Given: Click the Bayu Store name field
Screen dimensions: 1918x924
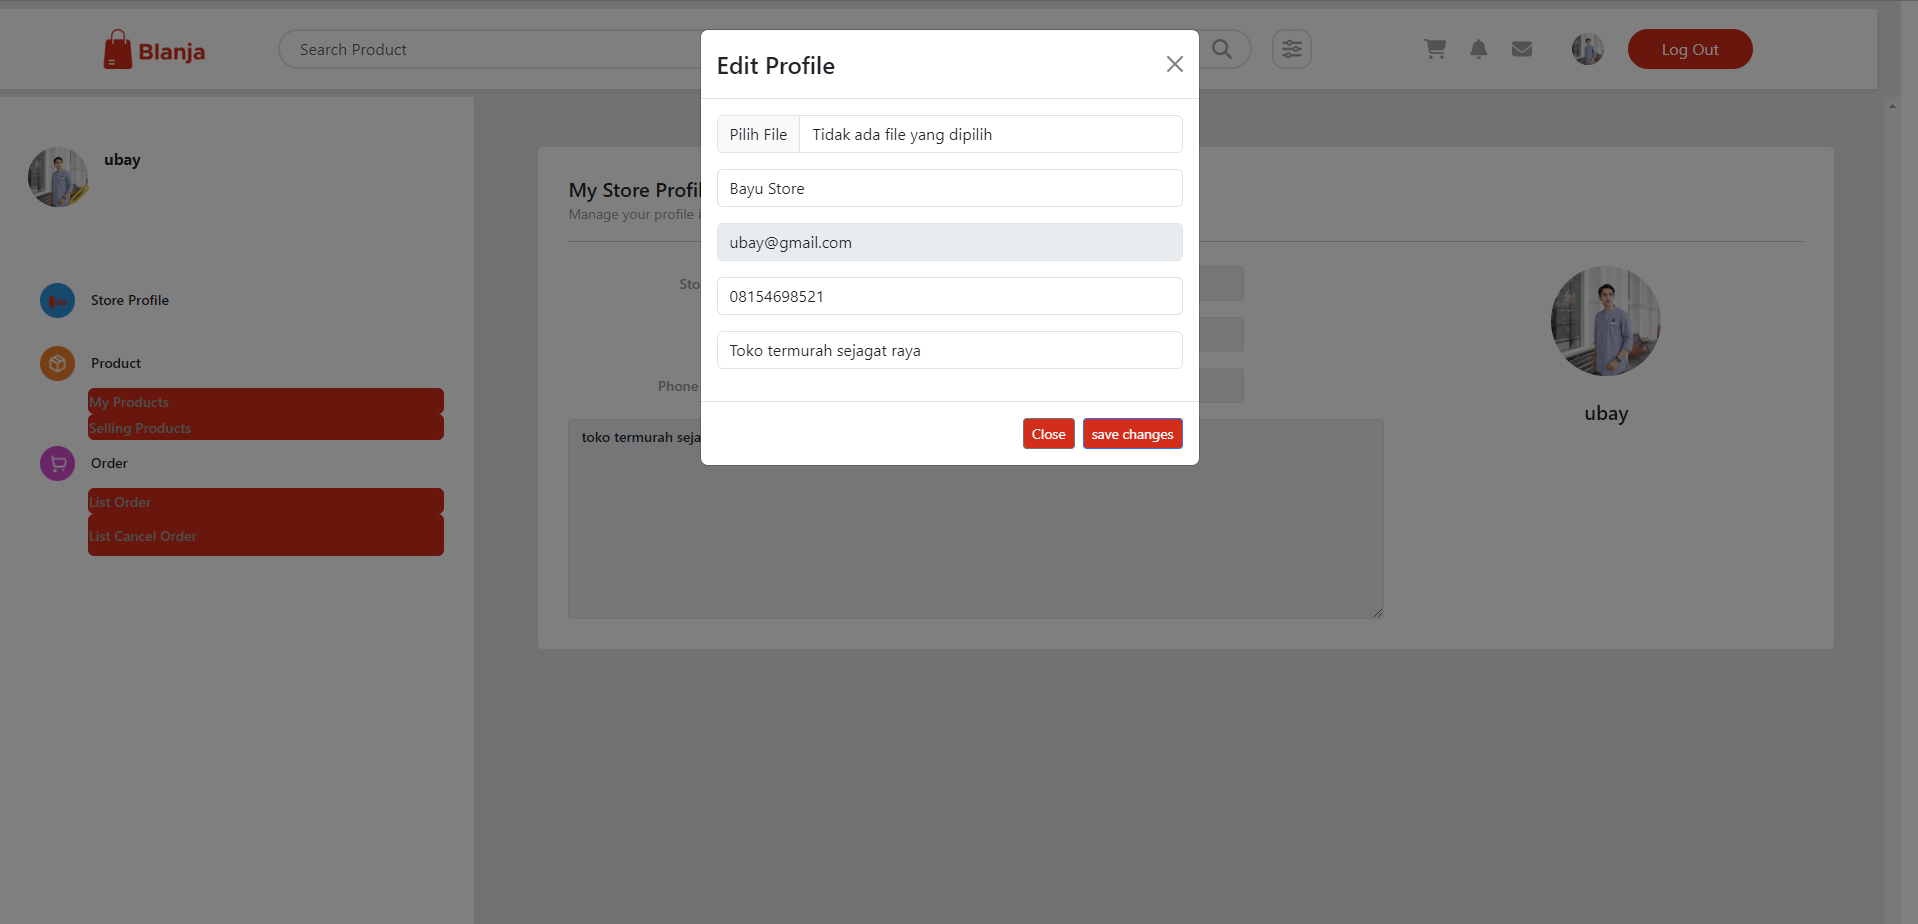Looking at the screenshot, I should (x=948, y=188).
